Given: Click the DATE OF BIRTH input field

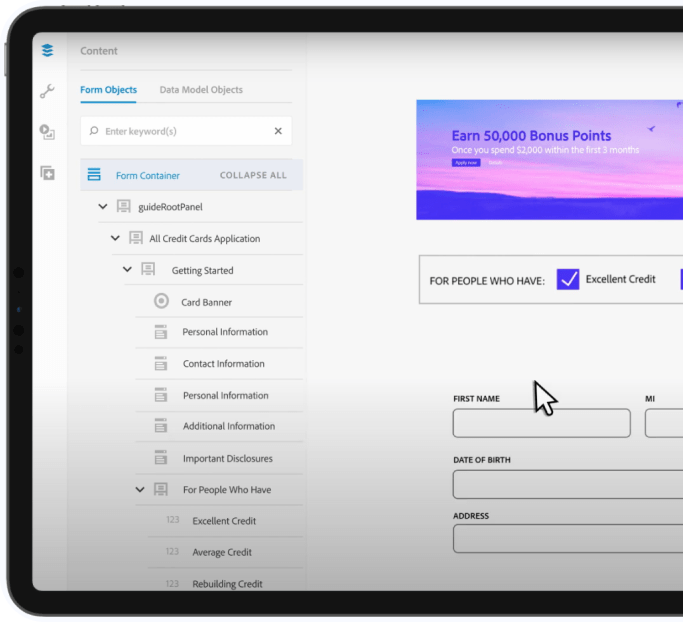Looking at the screenshot, I should (x=568, y=484).
